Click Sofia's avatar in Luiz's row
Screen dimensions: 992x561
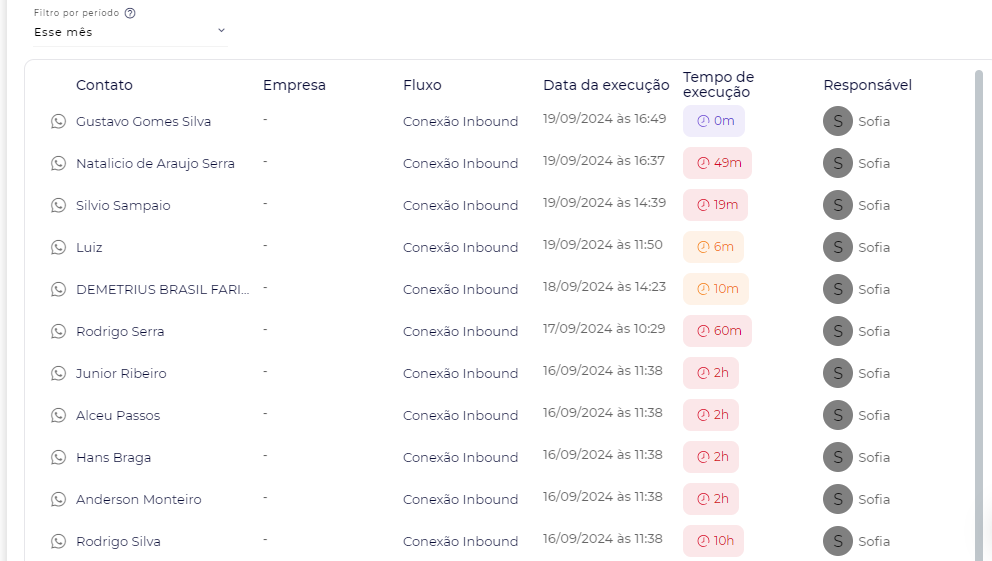click(837, 248)
